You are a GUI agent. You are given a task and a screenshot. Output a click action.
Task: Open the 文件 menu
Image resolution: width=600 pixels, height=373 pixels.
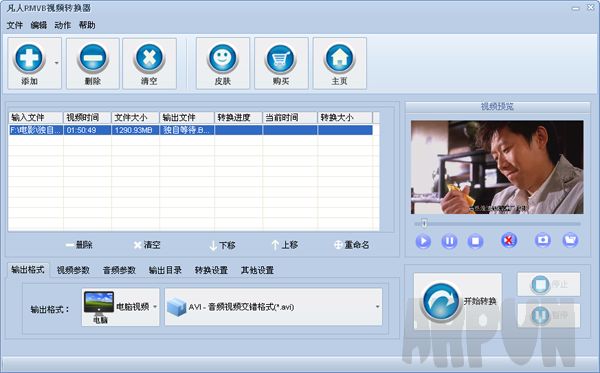[15, 25]
